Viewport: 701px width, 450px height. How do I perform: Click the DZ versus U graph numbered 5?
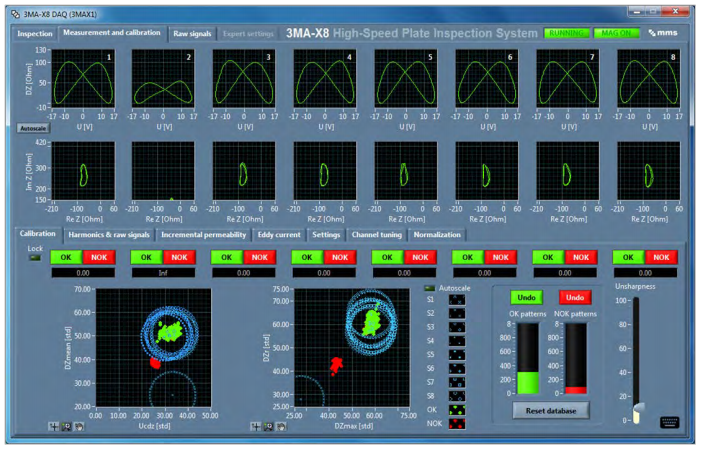[406, 79]
